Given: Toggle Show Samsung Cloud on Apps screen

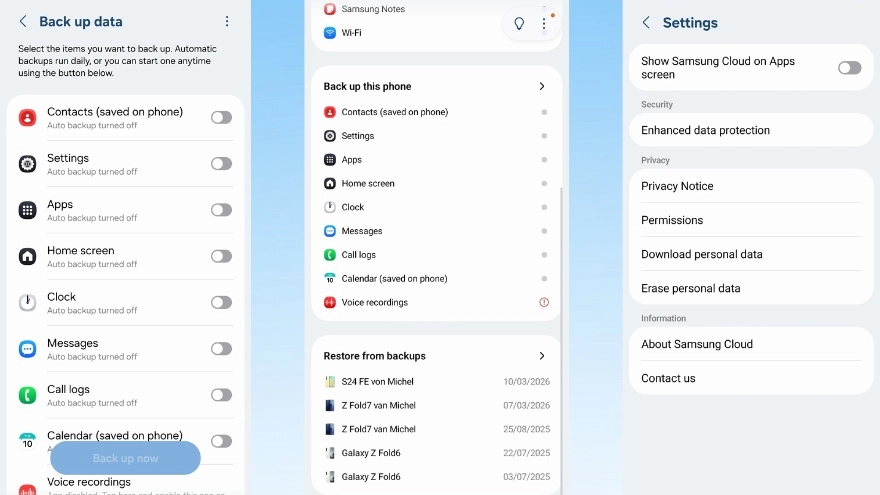Looking at the screenshot, I should point(849,68).
